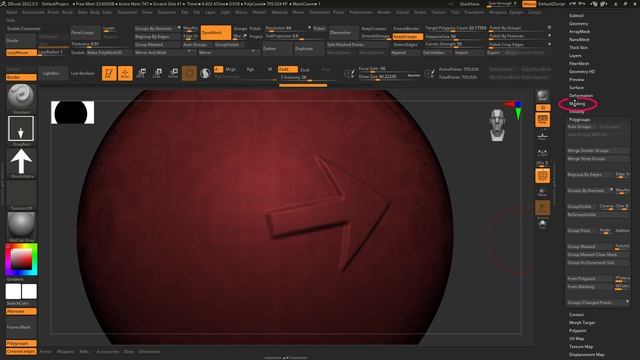Open the arrow BrushAlpha selector
640x360 pixels.
tap(21, 161)
